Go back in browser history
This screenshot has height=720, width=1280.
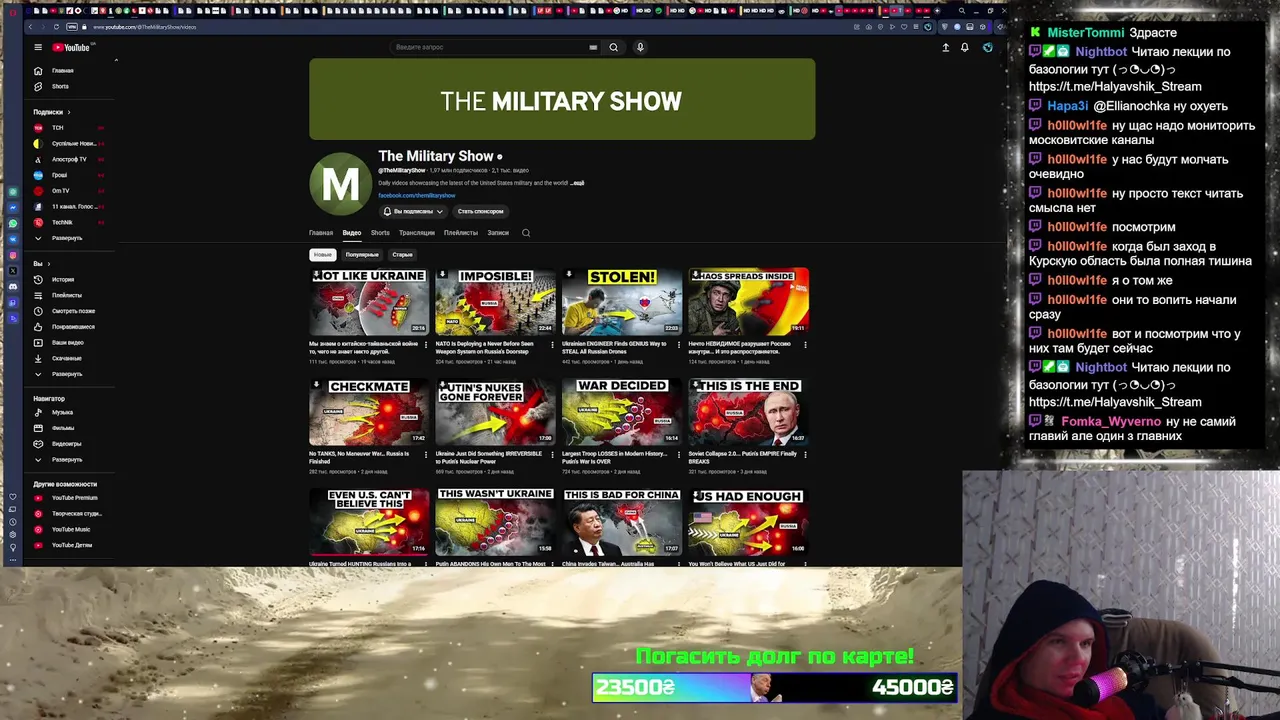coord(32,27)
